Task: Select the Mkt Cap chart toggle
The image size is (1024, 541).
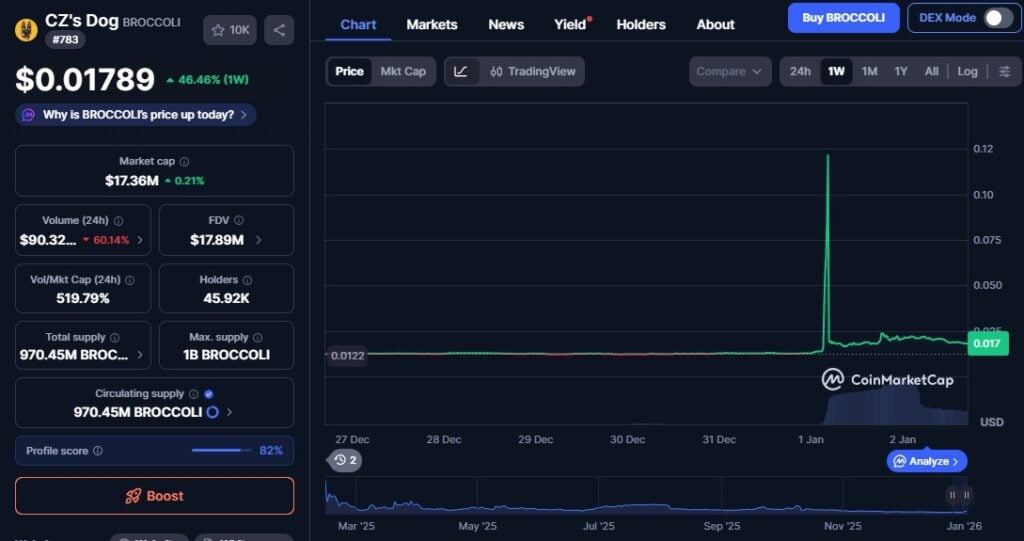Action: [x=403, y=72]
